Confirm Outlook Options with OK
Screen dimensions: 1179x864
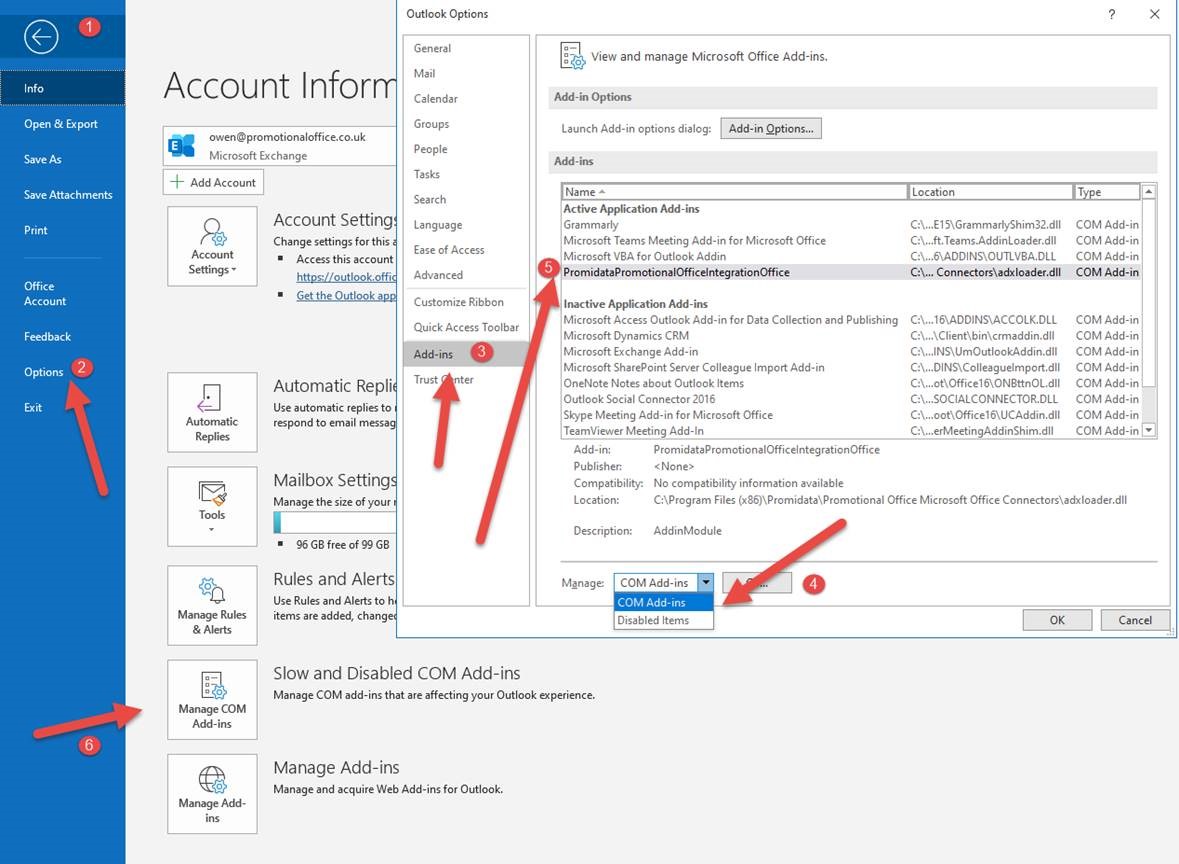(x=1057, y=620)
